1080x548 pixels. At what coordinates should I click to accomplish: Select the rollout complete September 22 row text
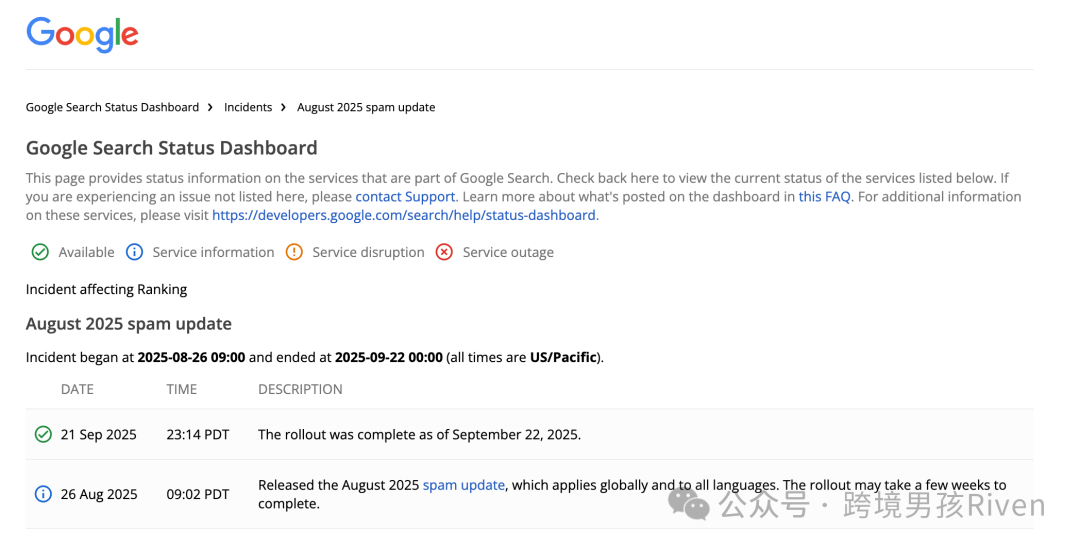click(x=419, y=435)
